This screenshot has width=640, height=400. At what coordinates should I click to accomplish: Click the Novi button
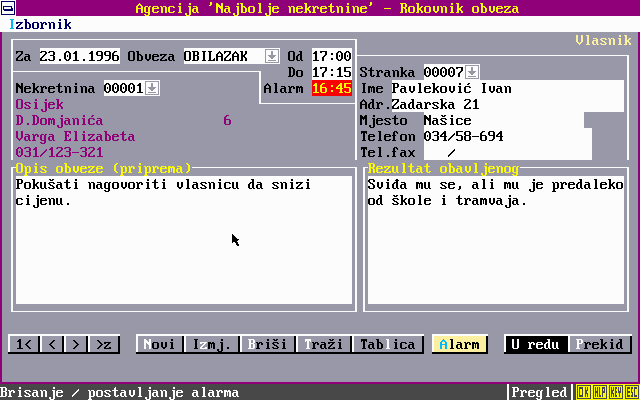(x=160, y=344)
